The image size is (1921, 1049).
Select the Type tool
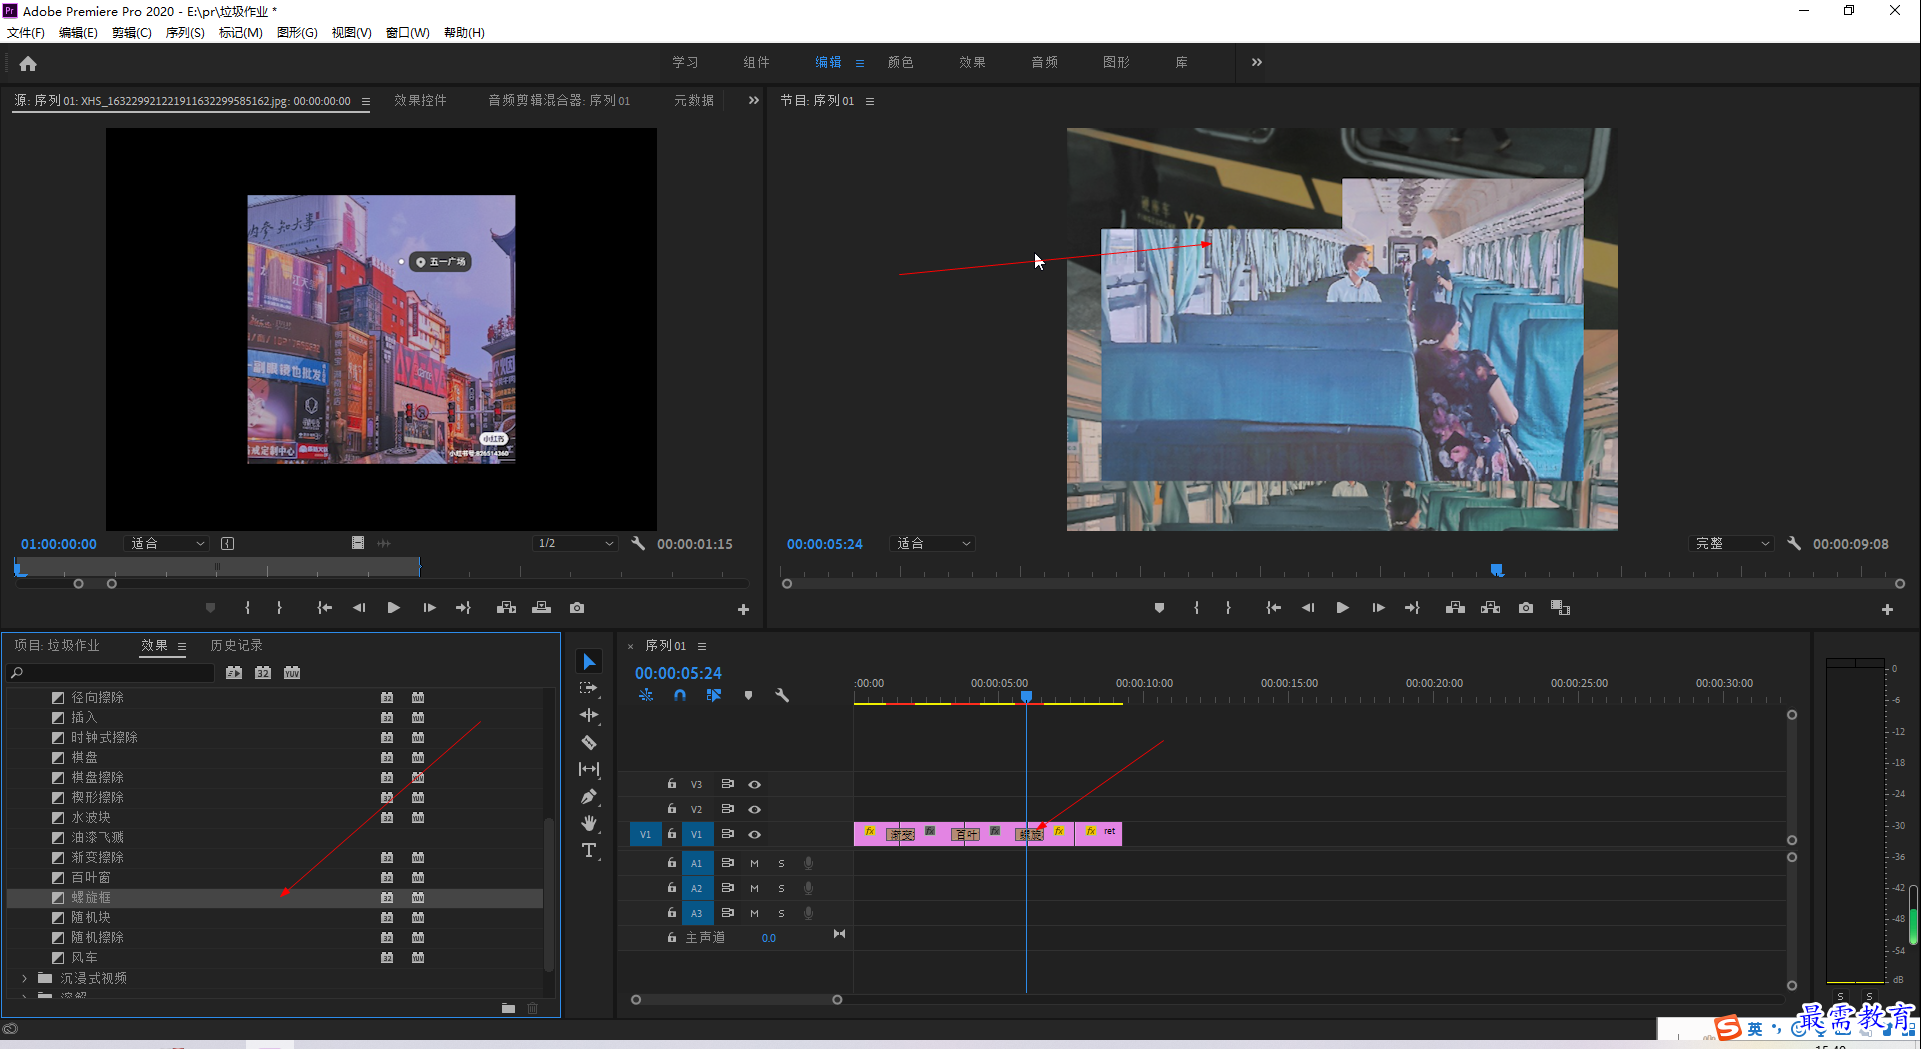click(589, 851)
